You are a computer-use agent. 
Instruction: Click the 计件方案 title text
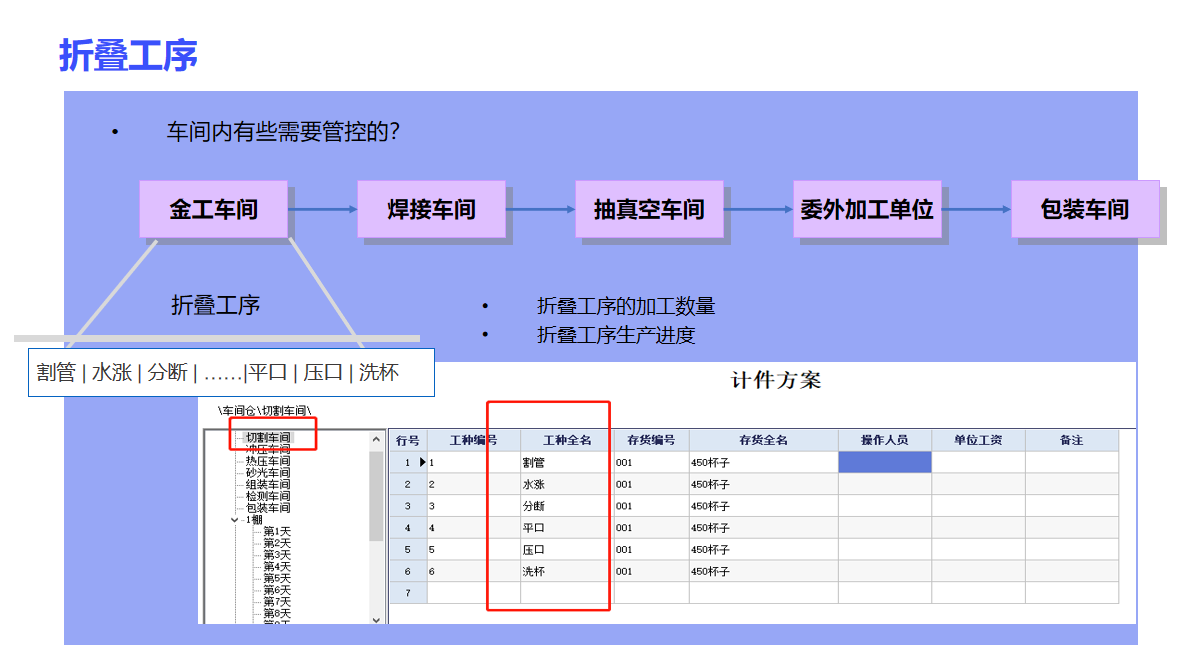(x=776, y=381)
